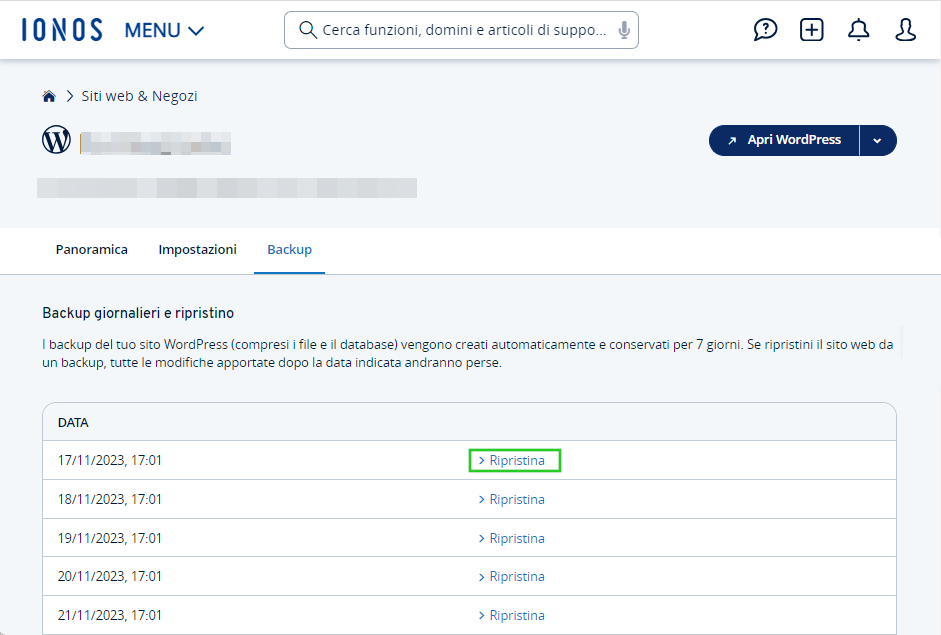The width and height of the screenshot is (941, 635).
Task: Click the WordPress logo icon
Action: (x=56, y=139)
